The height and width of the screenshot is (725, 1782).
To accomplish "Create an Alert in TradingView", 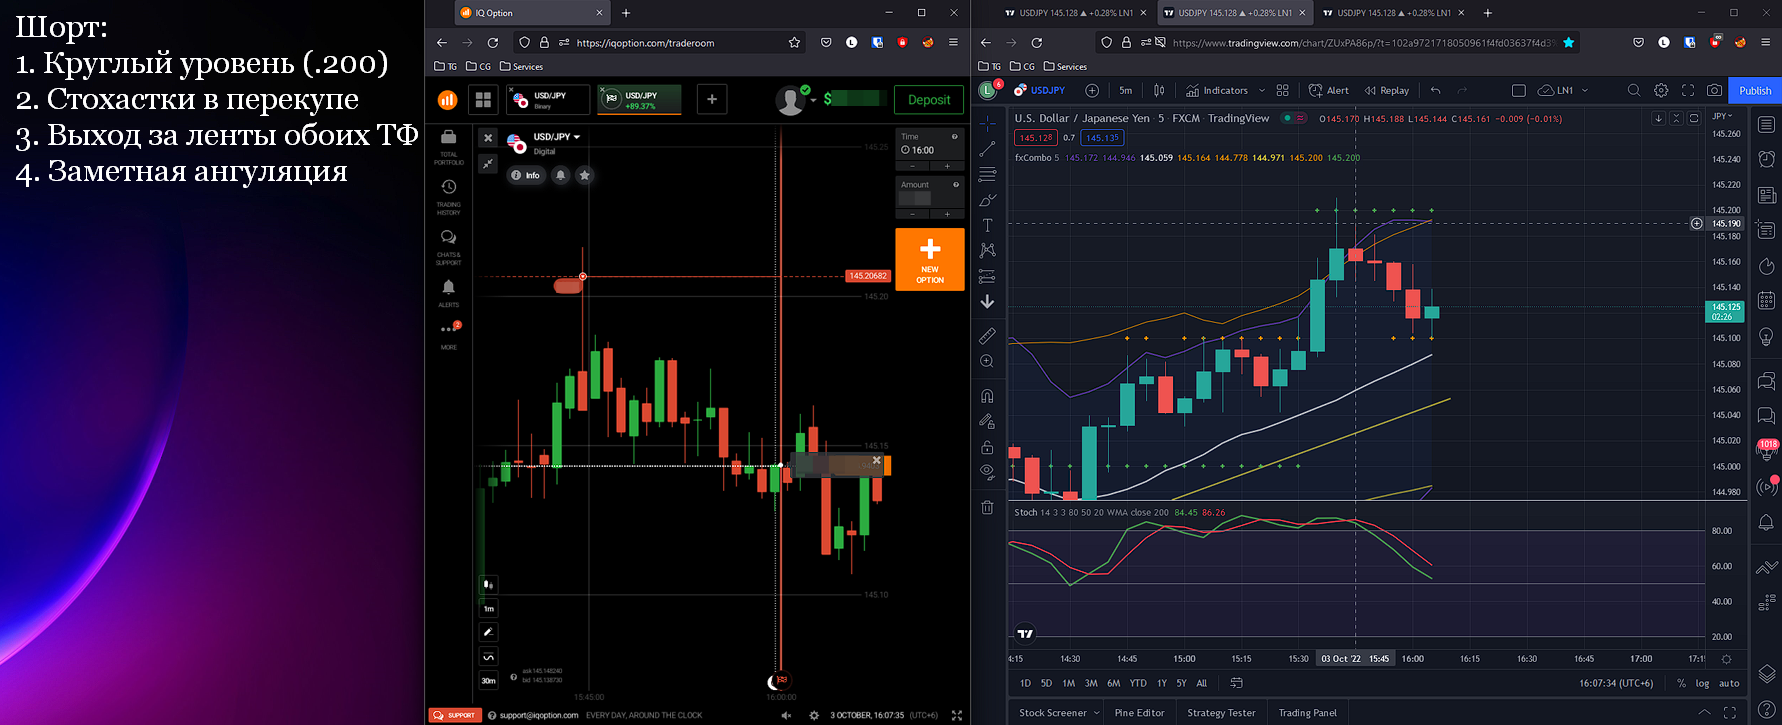I will tap(1329, 90).
